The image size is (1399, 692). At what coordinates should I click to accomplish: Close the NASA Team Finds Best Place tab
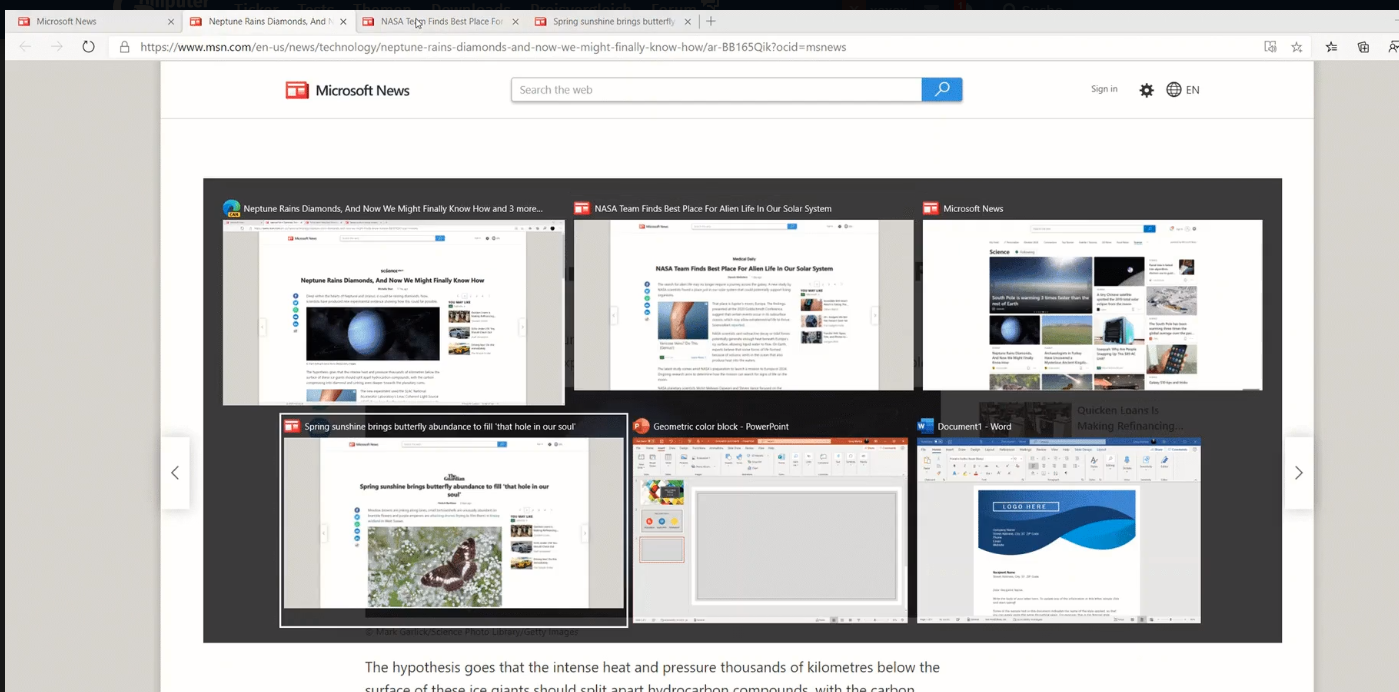click(515, 21)
